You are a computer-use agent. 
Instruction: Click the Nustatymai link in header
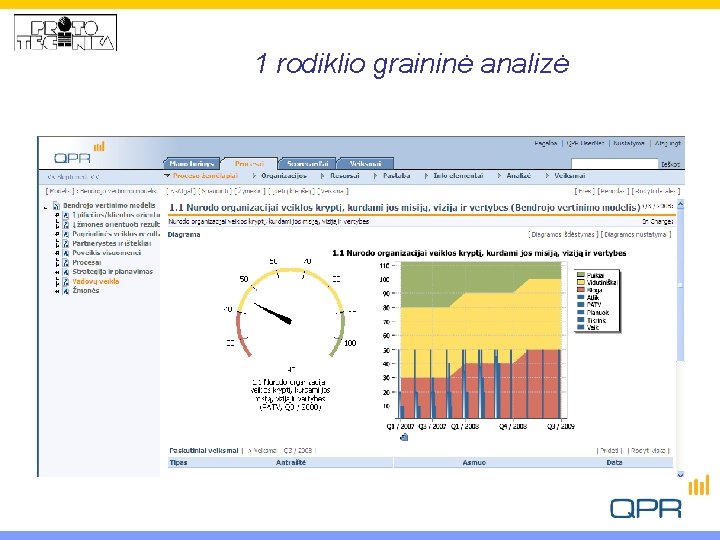[x=629, y=143]
